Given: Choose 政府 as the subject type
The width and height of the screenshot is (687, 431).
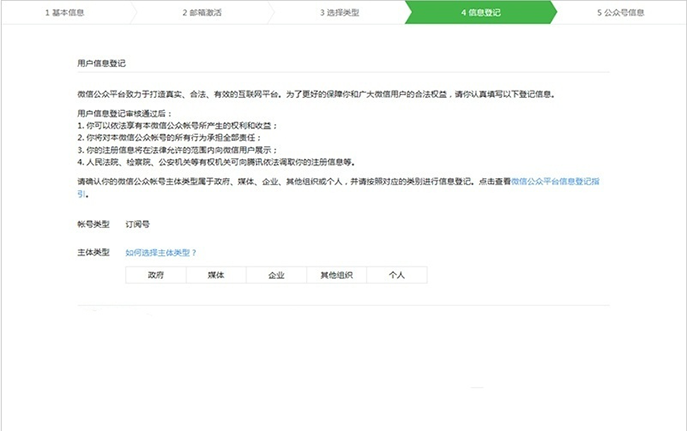Looking at the screenshot, I should coord(155,274).
